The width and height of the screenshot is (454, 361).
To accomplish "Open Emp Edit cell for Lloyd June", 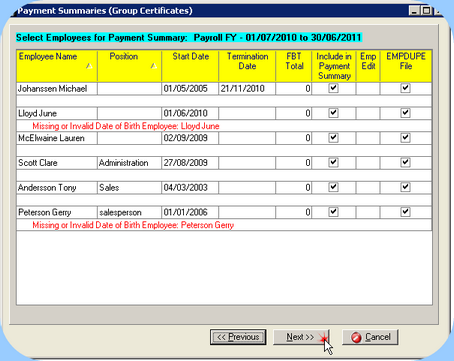I will (368, 113).
